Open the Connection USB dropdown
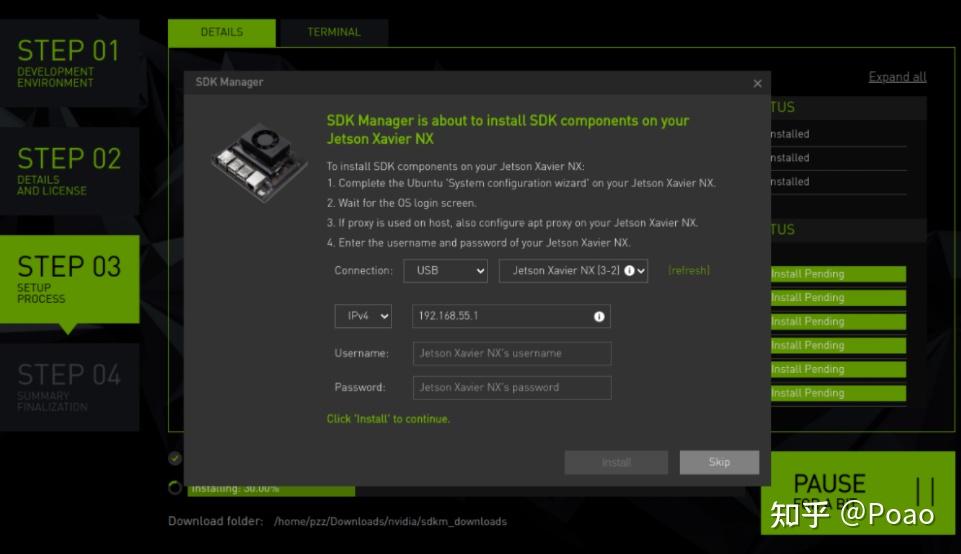Viewport: 961px width, 554px height. pos(446,270)
